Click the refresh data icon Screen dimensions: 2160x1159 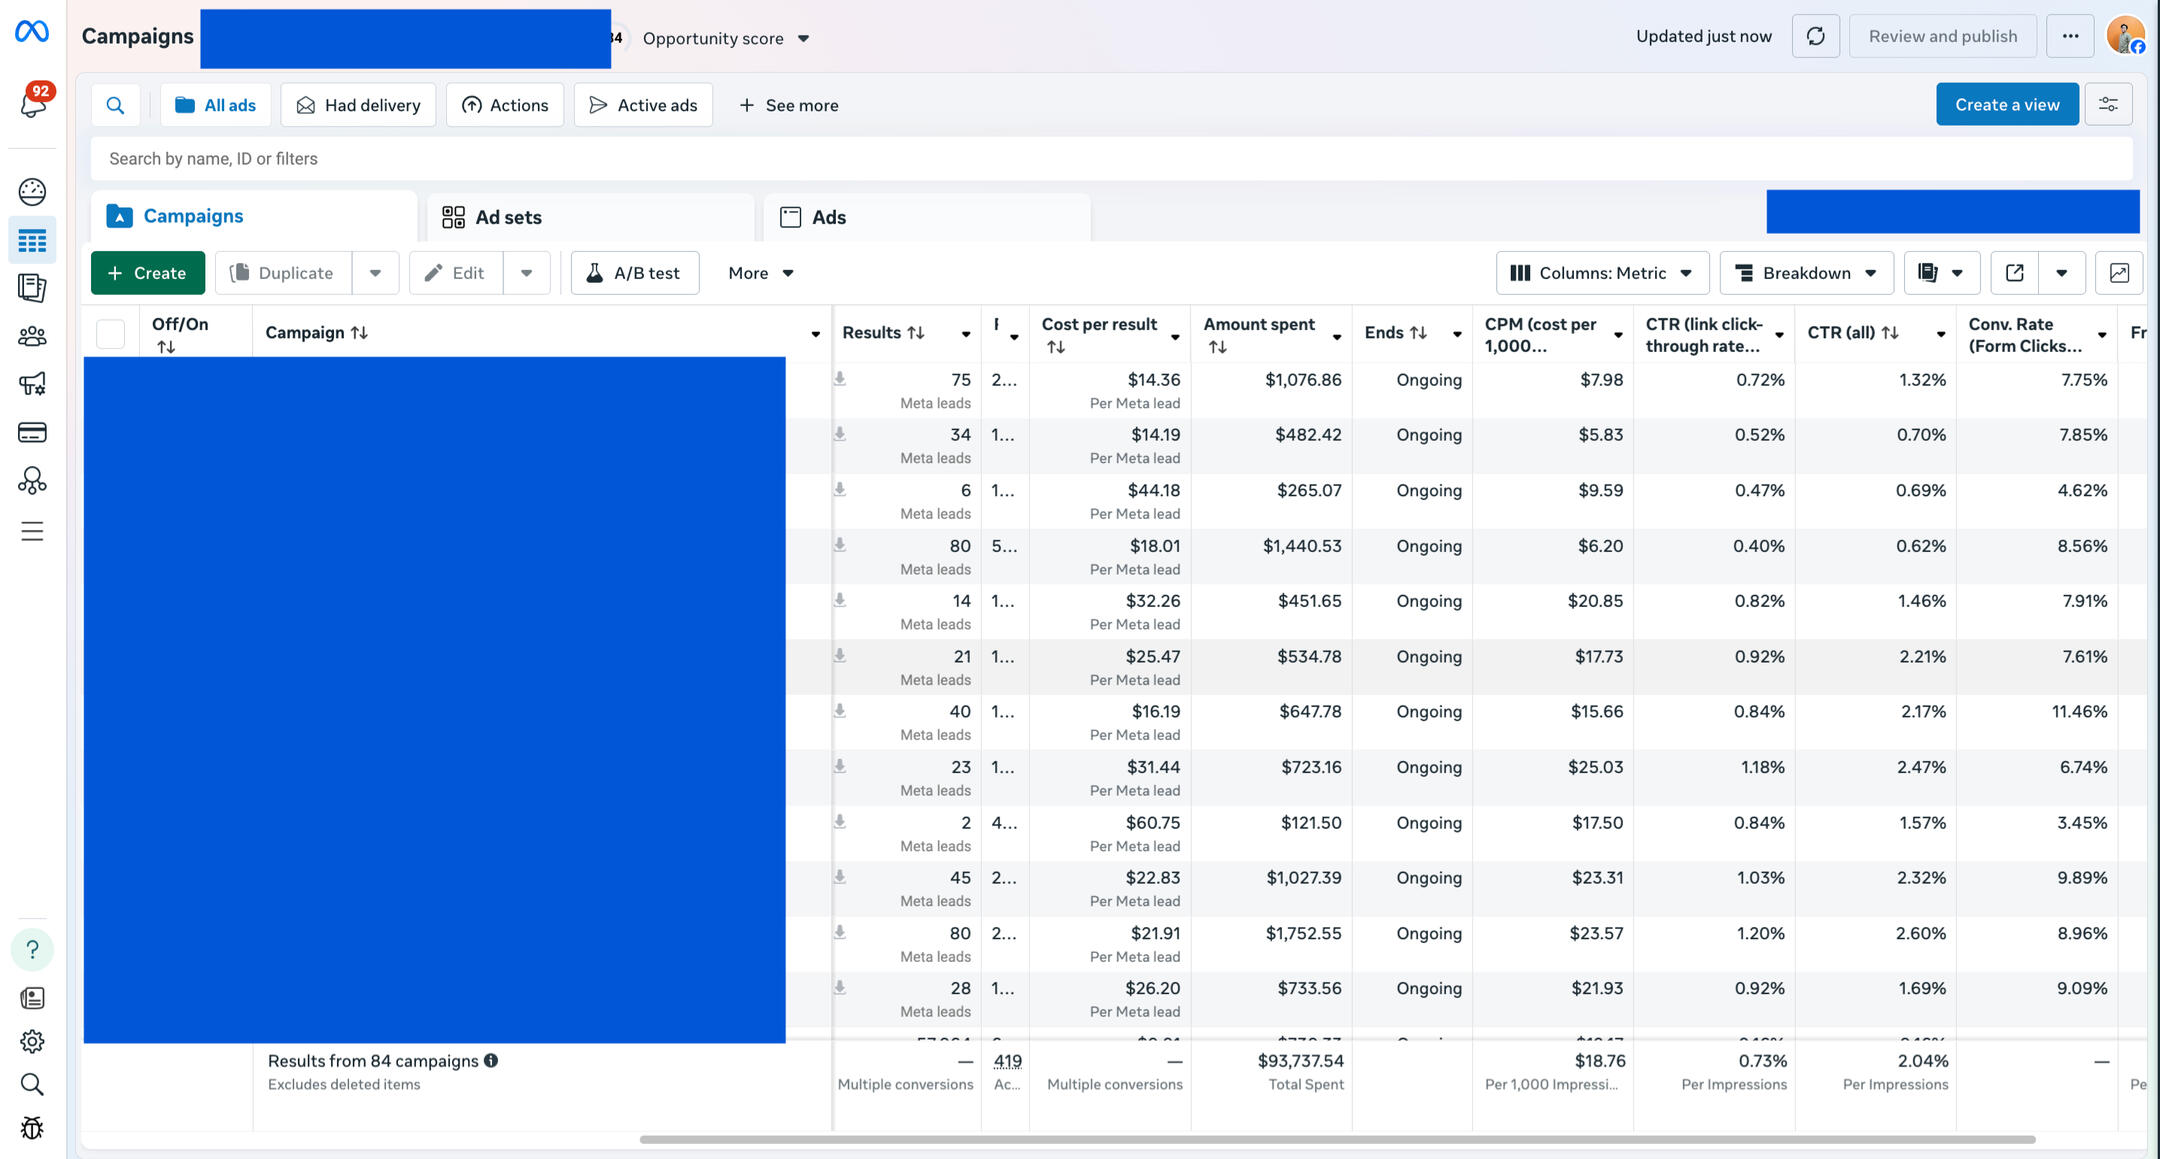click(x=1815, y=36)
